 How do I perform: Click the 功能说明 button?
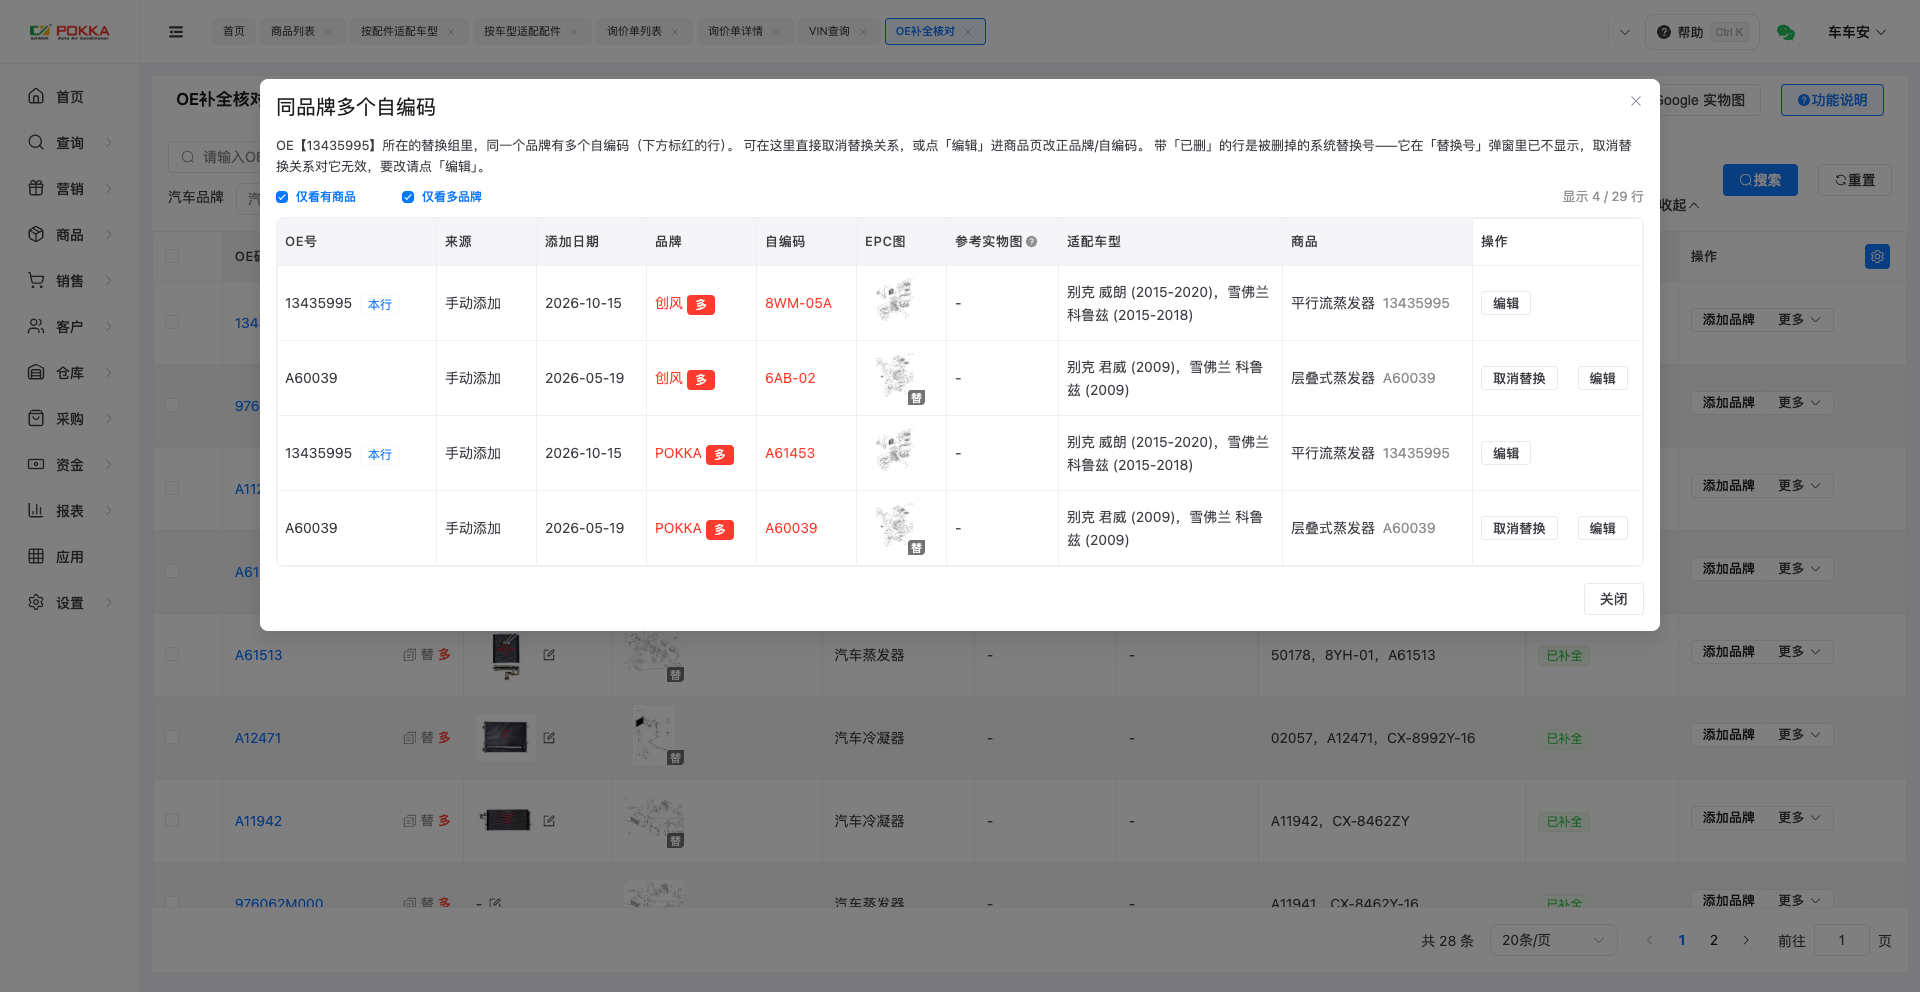tap(1832, 100)
